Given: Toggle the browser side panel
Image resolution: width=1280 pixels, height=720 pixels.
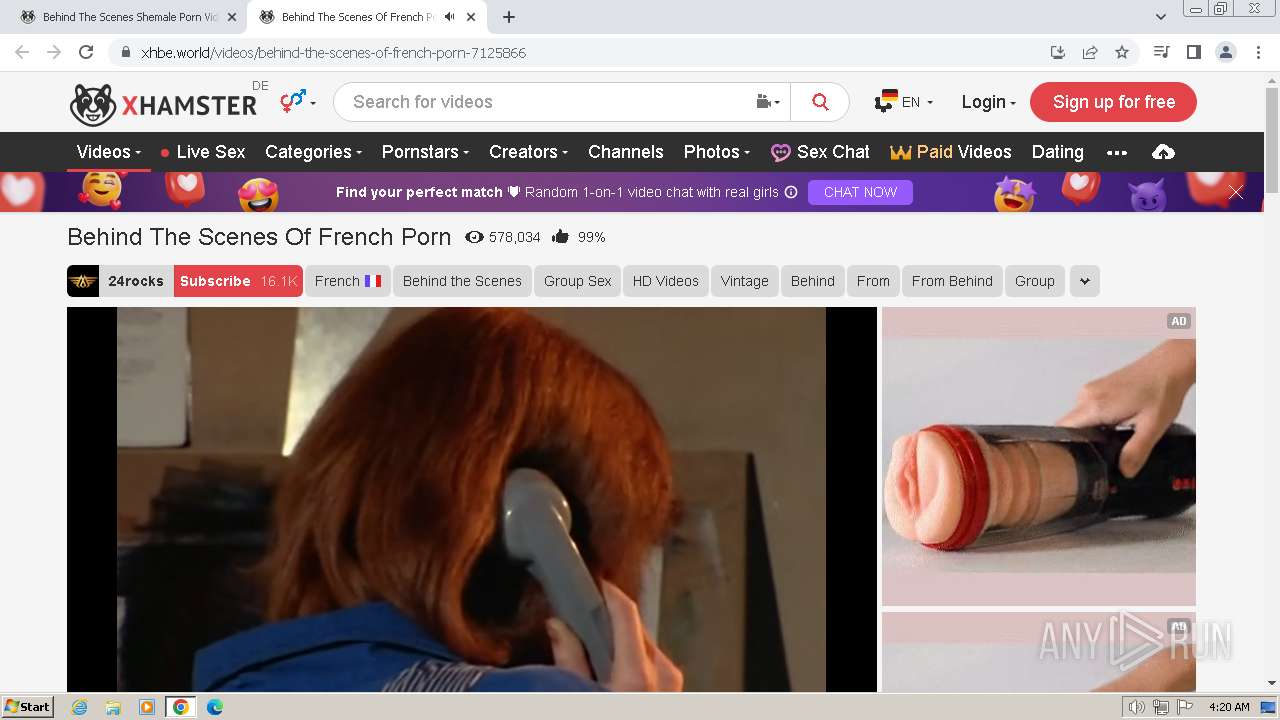Looking at the screenshot, I should (x=1193, y=52).
